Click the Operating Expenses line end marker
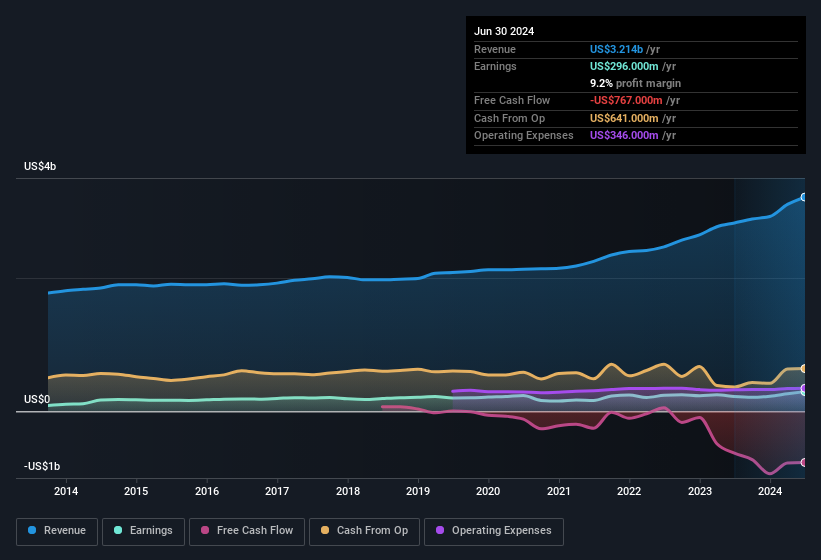Screen dimensions: 821x560 pyautogui.click(x=804, y=388)
